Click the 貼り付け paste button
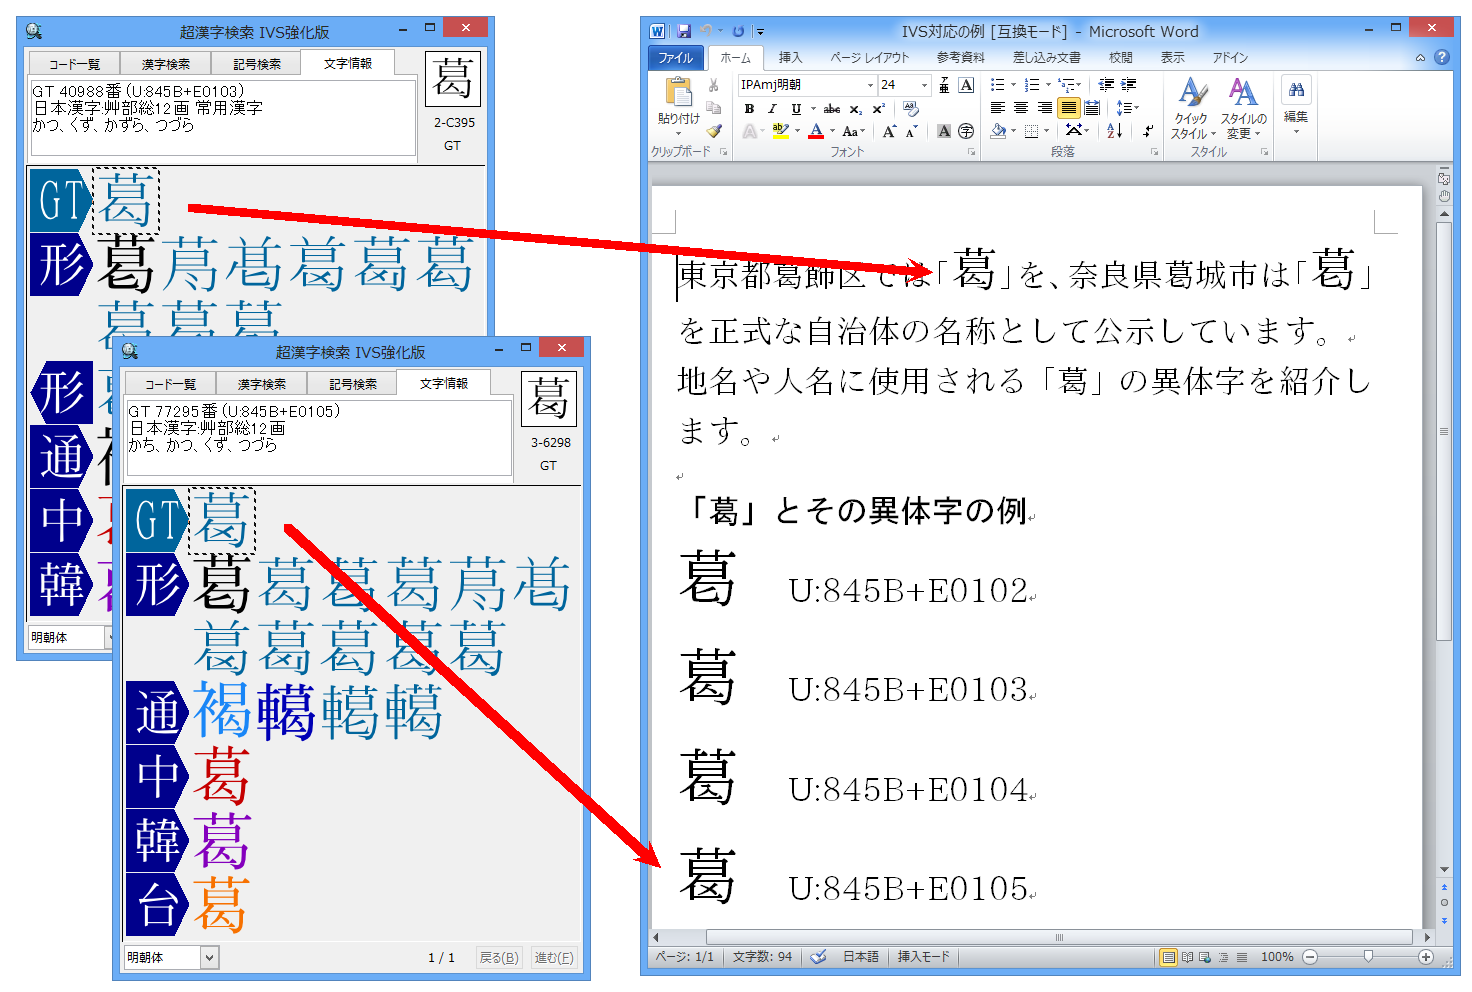The image size is (1472, 992). 679,104
